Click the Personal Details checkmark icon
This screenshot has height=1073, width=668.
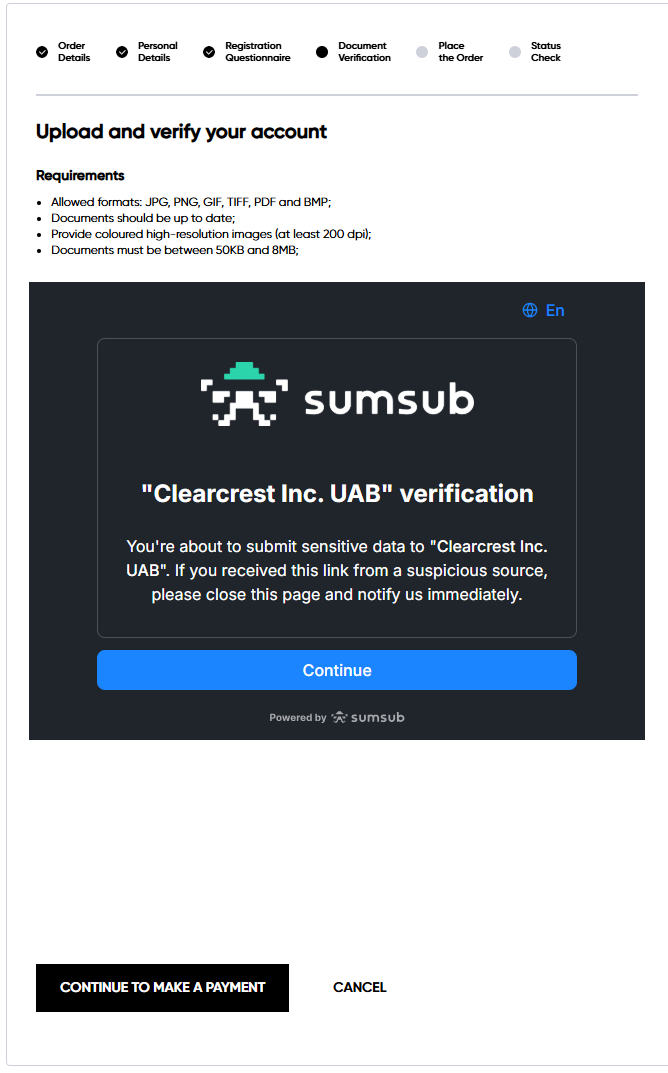pyautogui.click(x=122, y=52)
